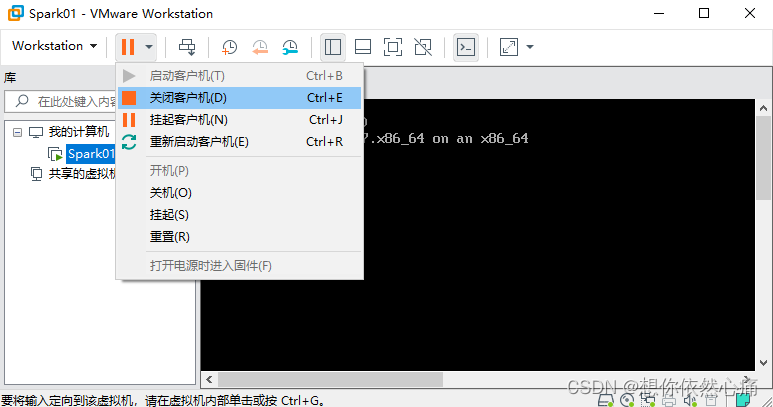
Task: Take a snapshot of this virtual machine
Action: (x=229, y=47)
